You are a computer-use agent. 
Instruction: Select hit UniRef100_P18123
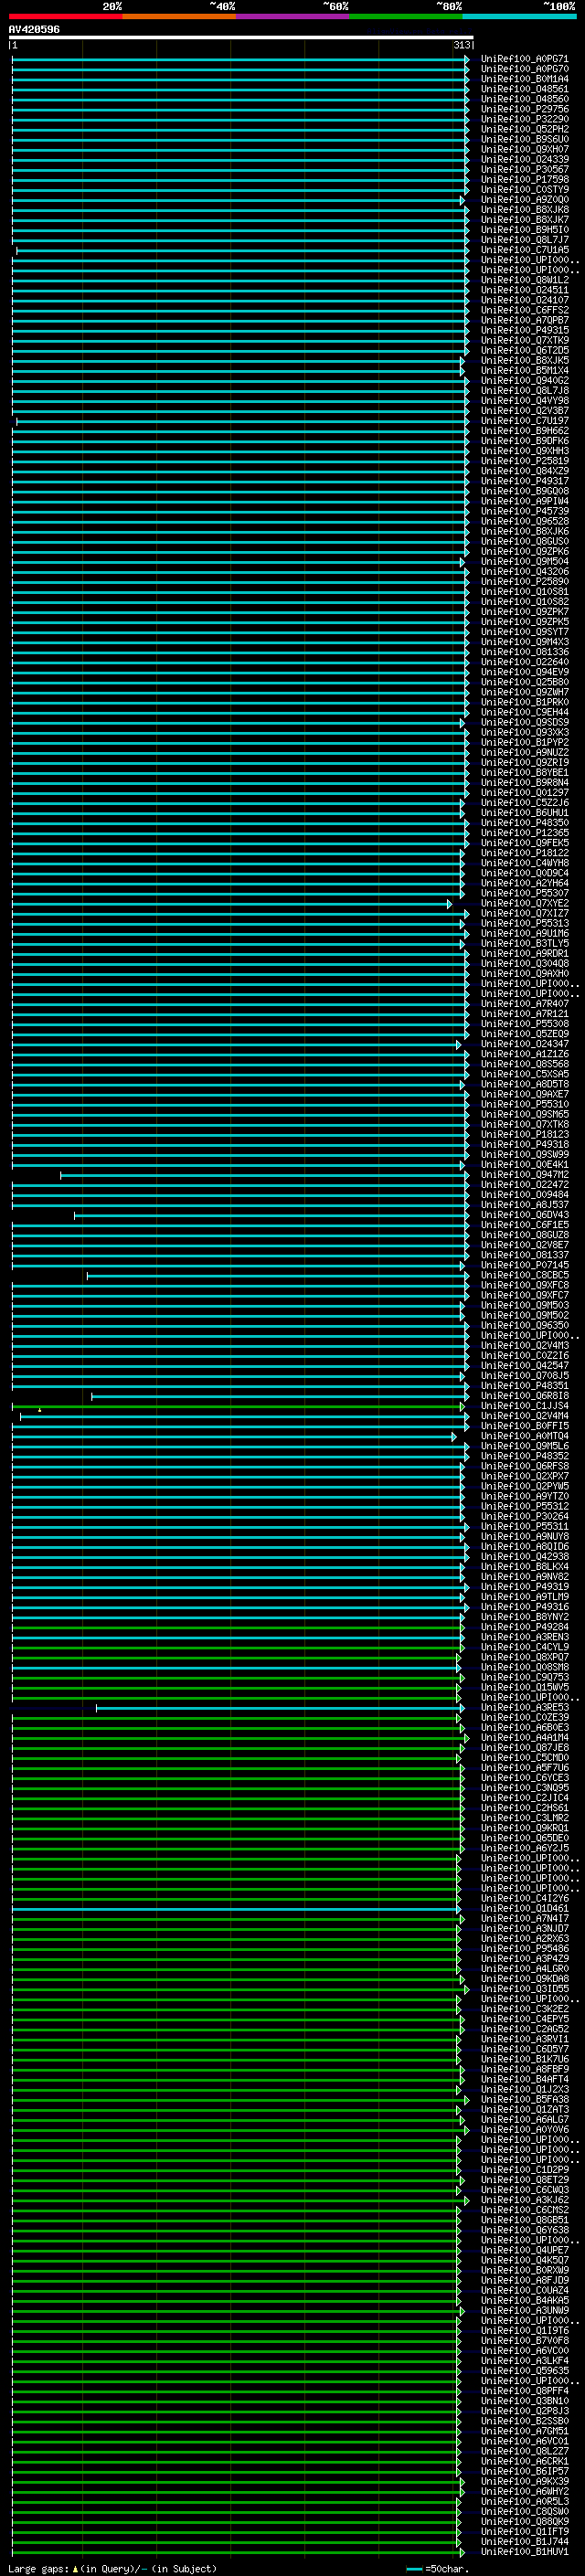click(524, 1135)
